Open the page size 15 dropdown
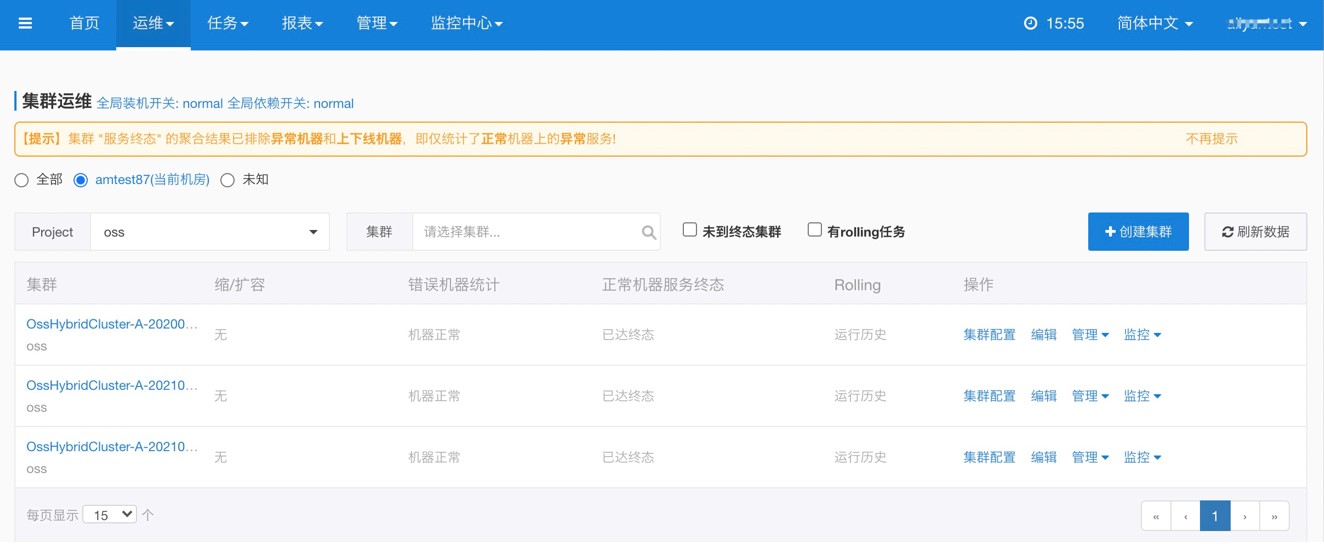Image resolution: width=1324 pixels, height=544 pixels. [110, 514]
